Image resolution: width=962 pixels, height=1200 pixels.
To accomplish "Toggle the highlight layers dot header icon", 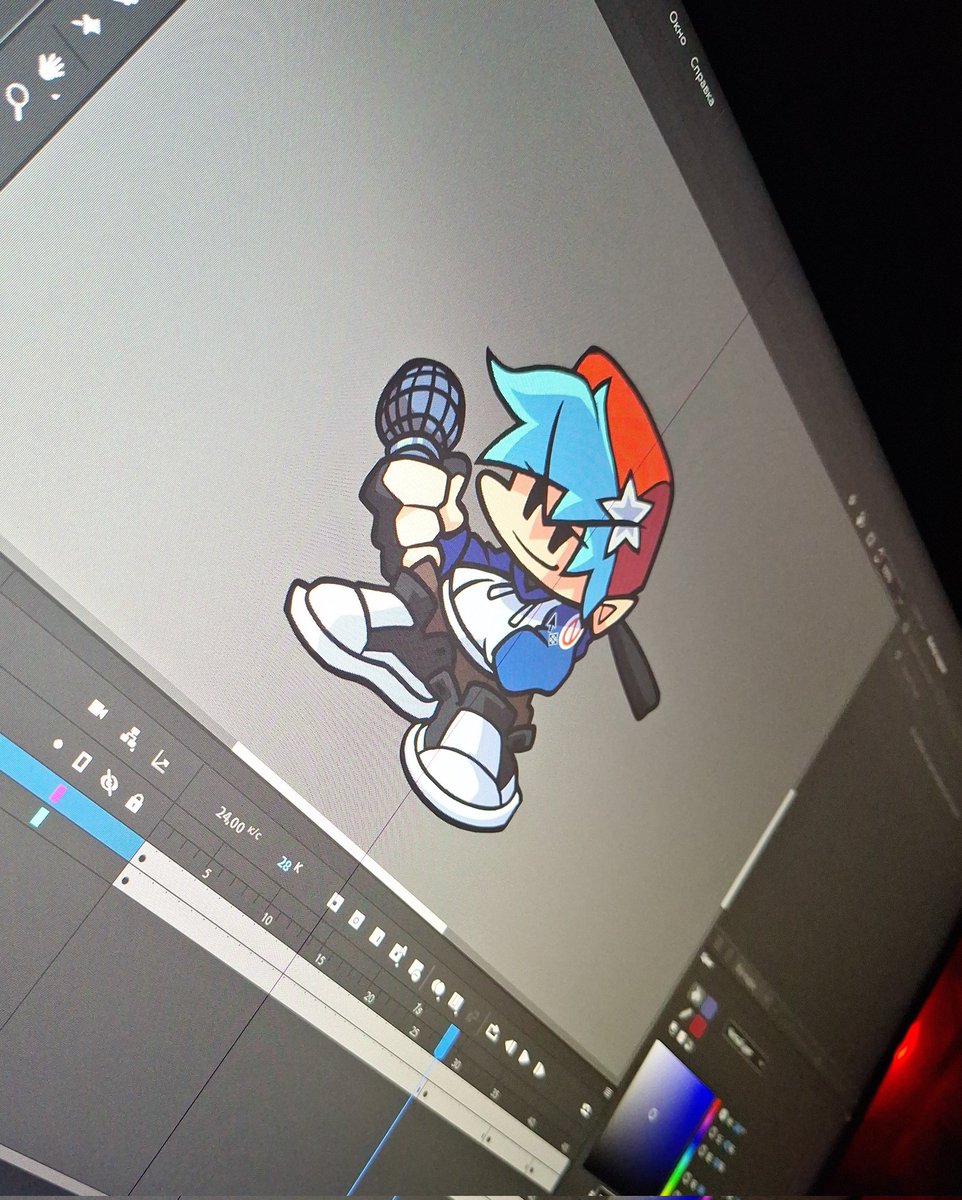I will point(58,745).
